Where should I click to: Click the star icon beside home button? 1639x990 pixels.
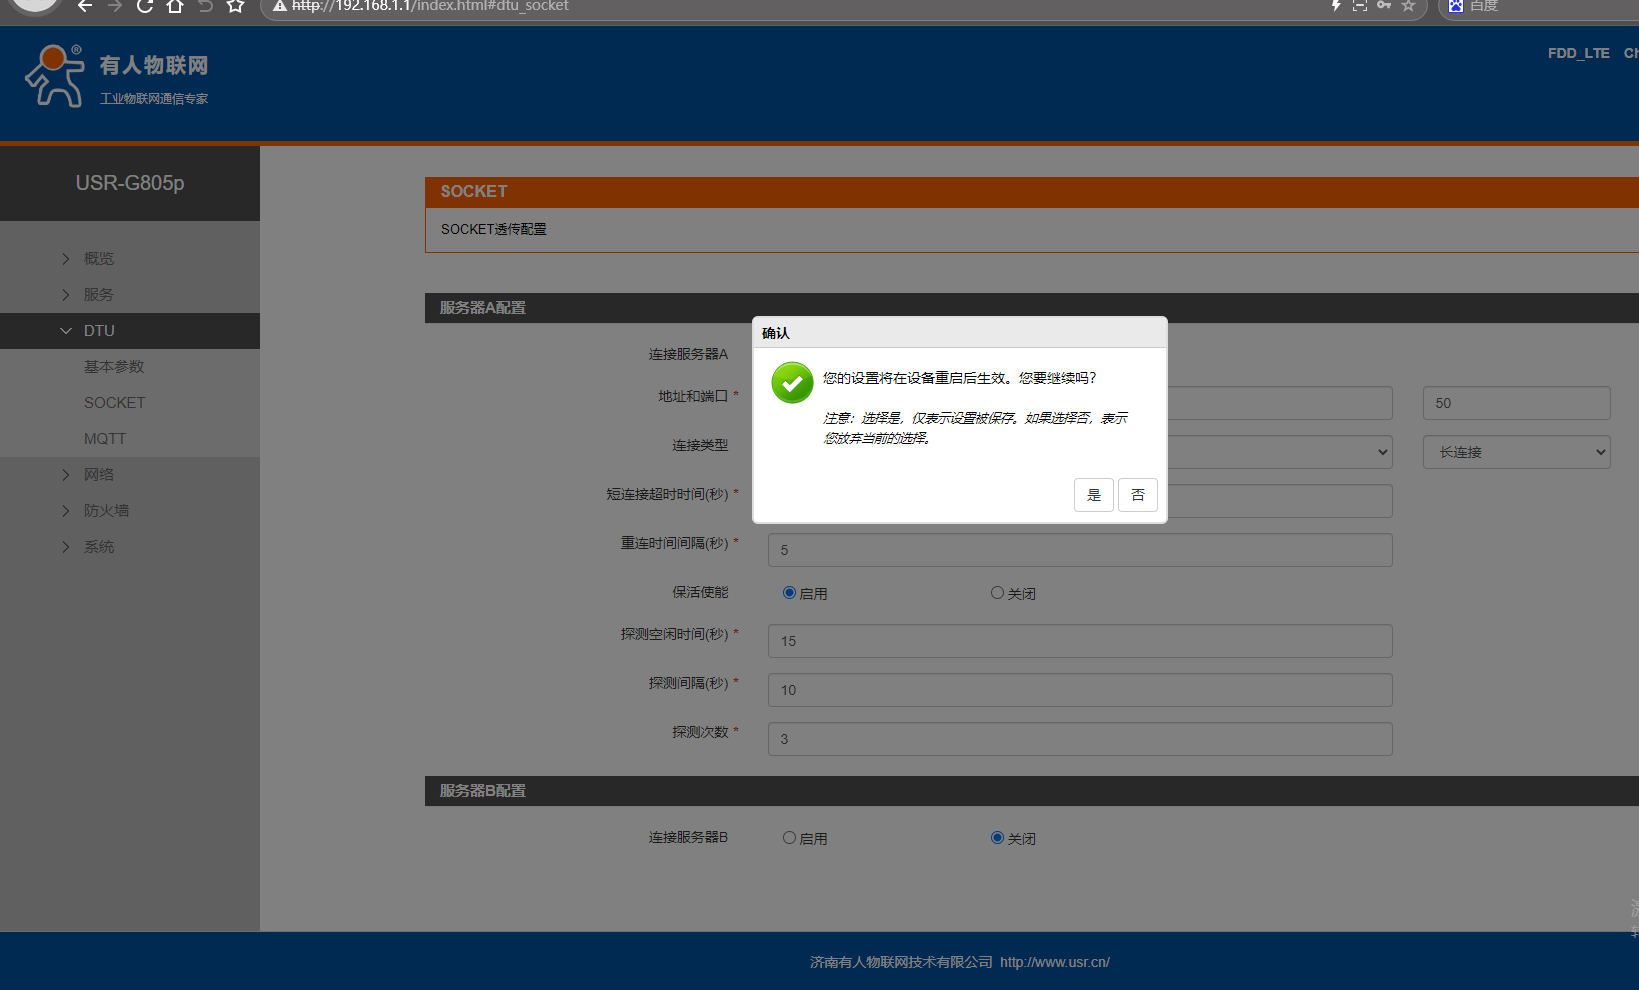pos(235,6)
